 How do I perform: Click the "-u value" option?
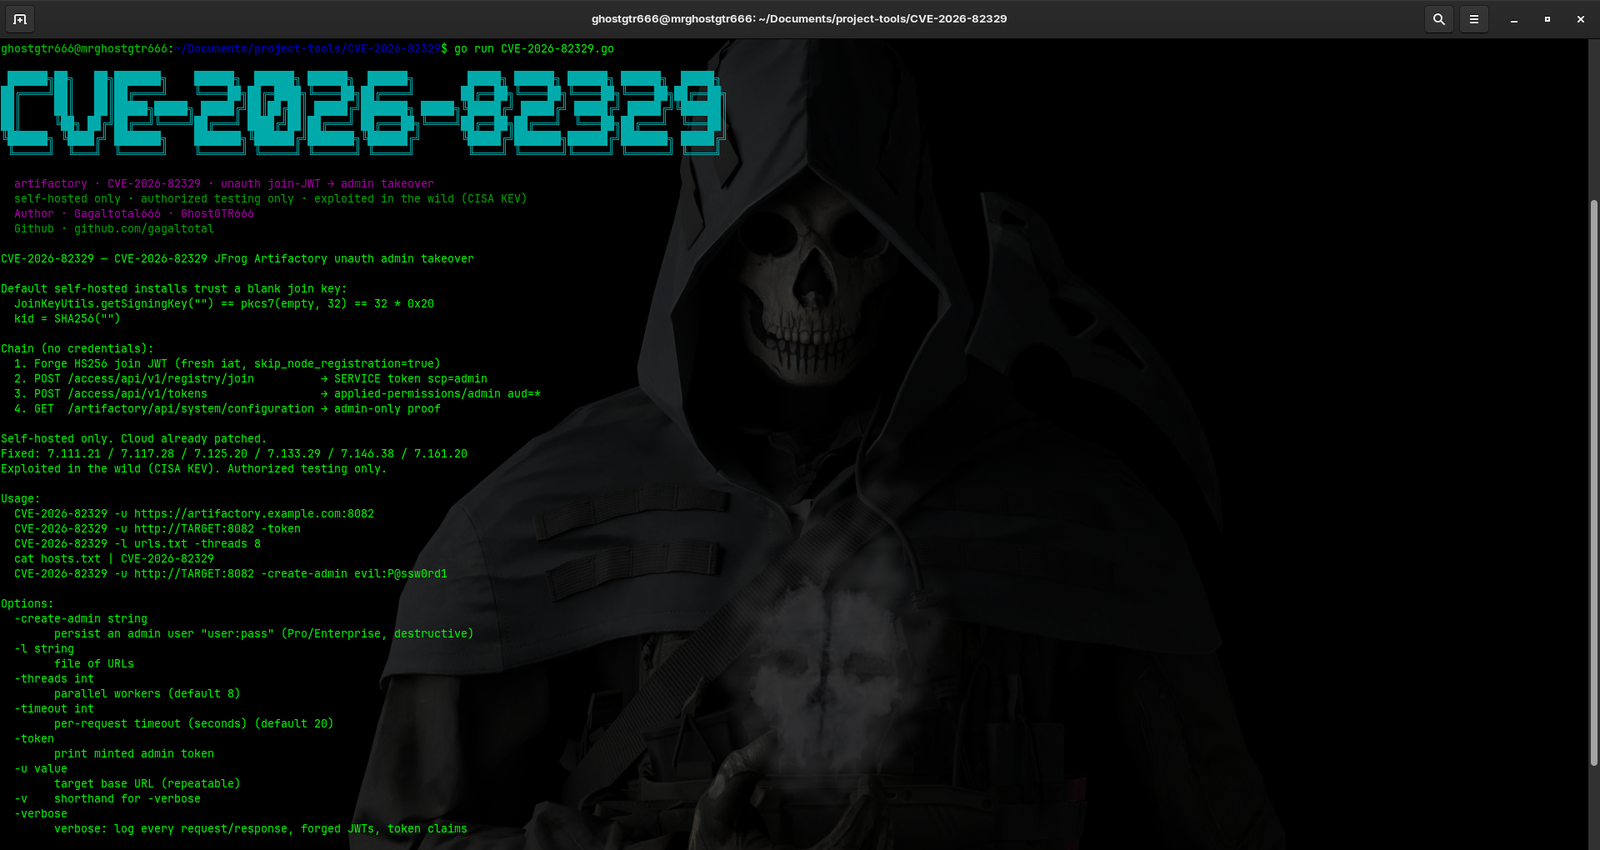(41, 769)
